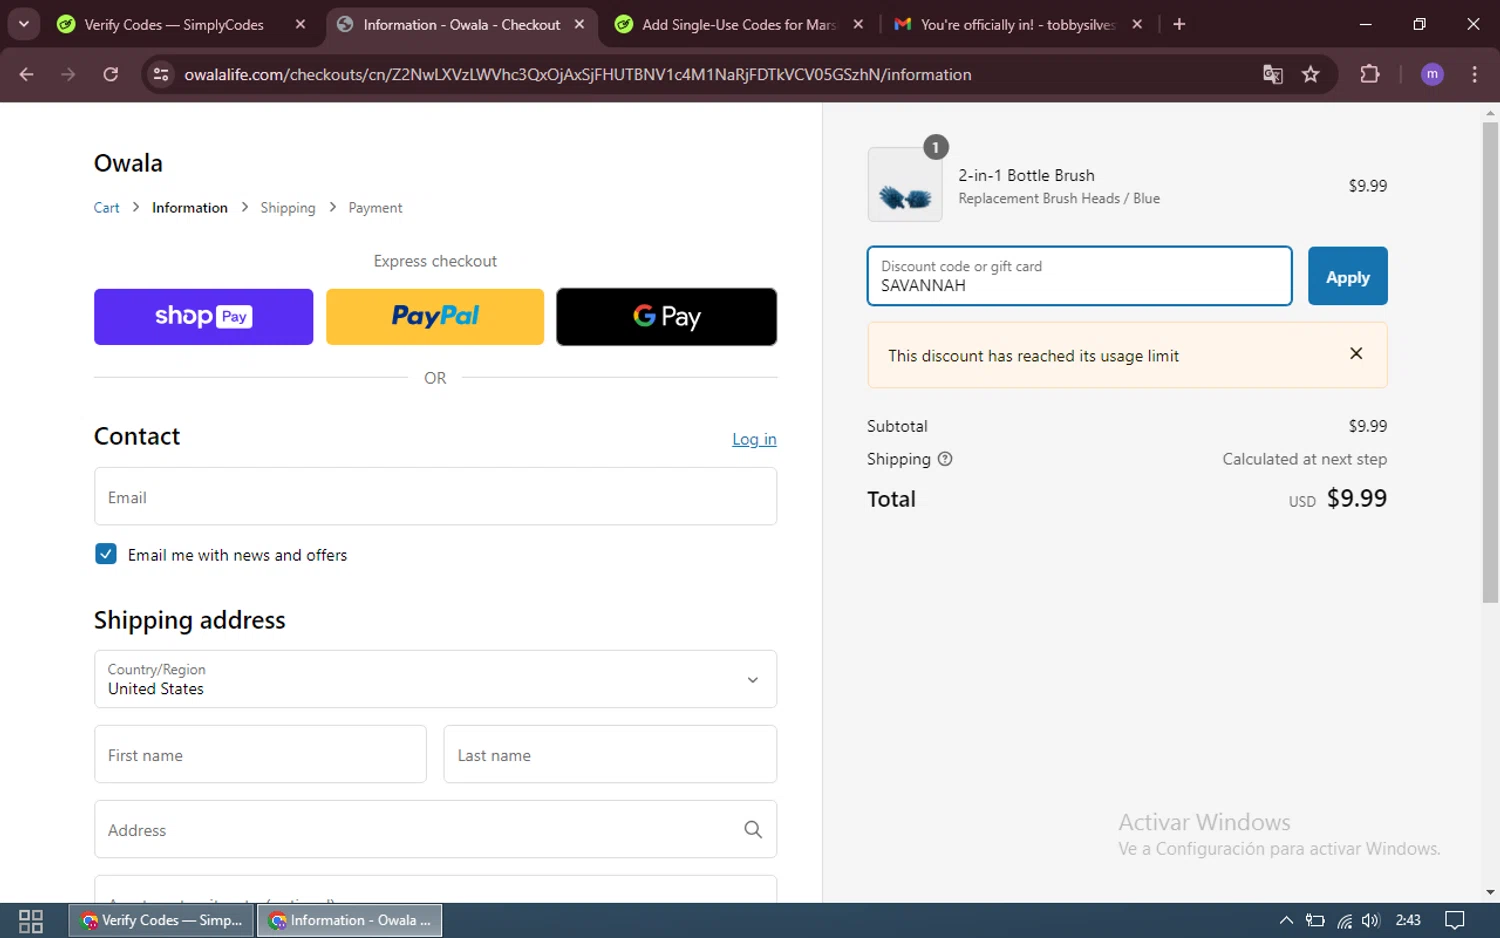Click the scrollbar up arrow
This screenshot has height=938, width=1500.
click(x=1490, y=112)
